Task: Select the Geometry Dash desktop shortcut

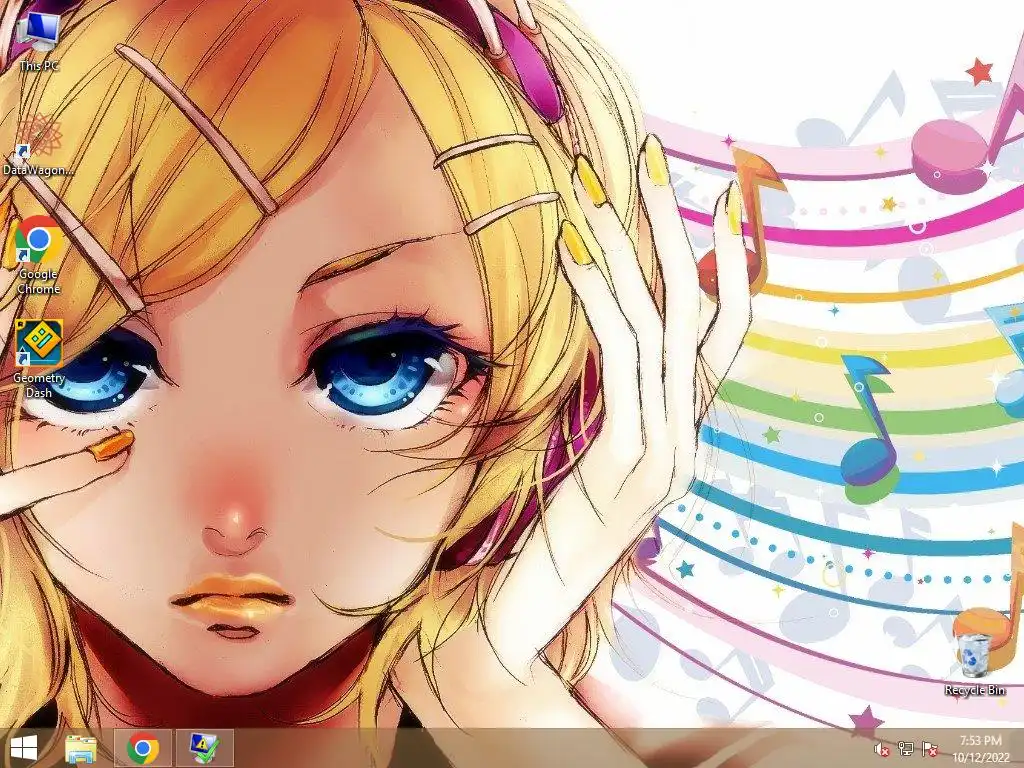Action: tap(39, 360)
